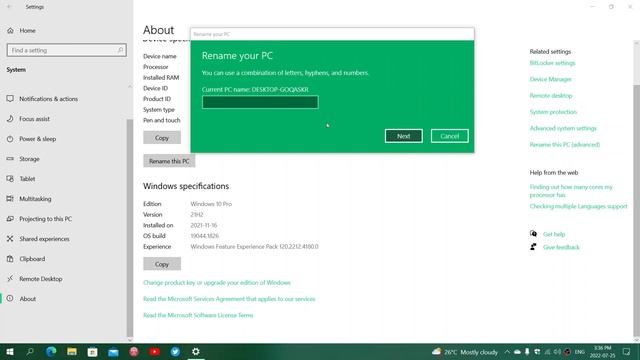Click the Get help chat icon
The height and width of the screenshot is (360, 640).
tap(533, 233)
